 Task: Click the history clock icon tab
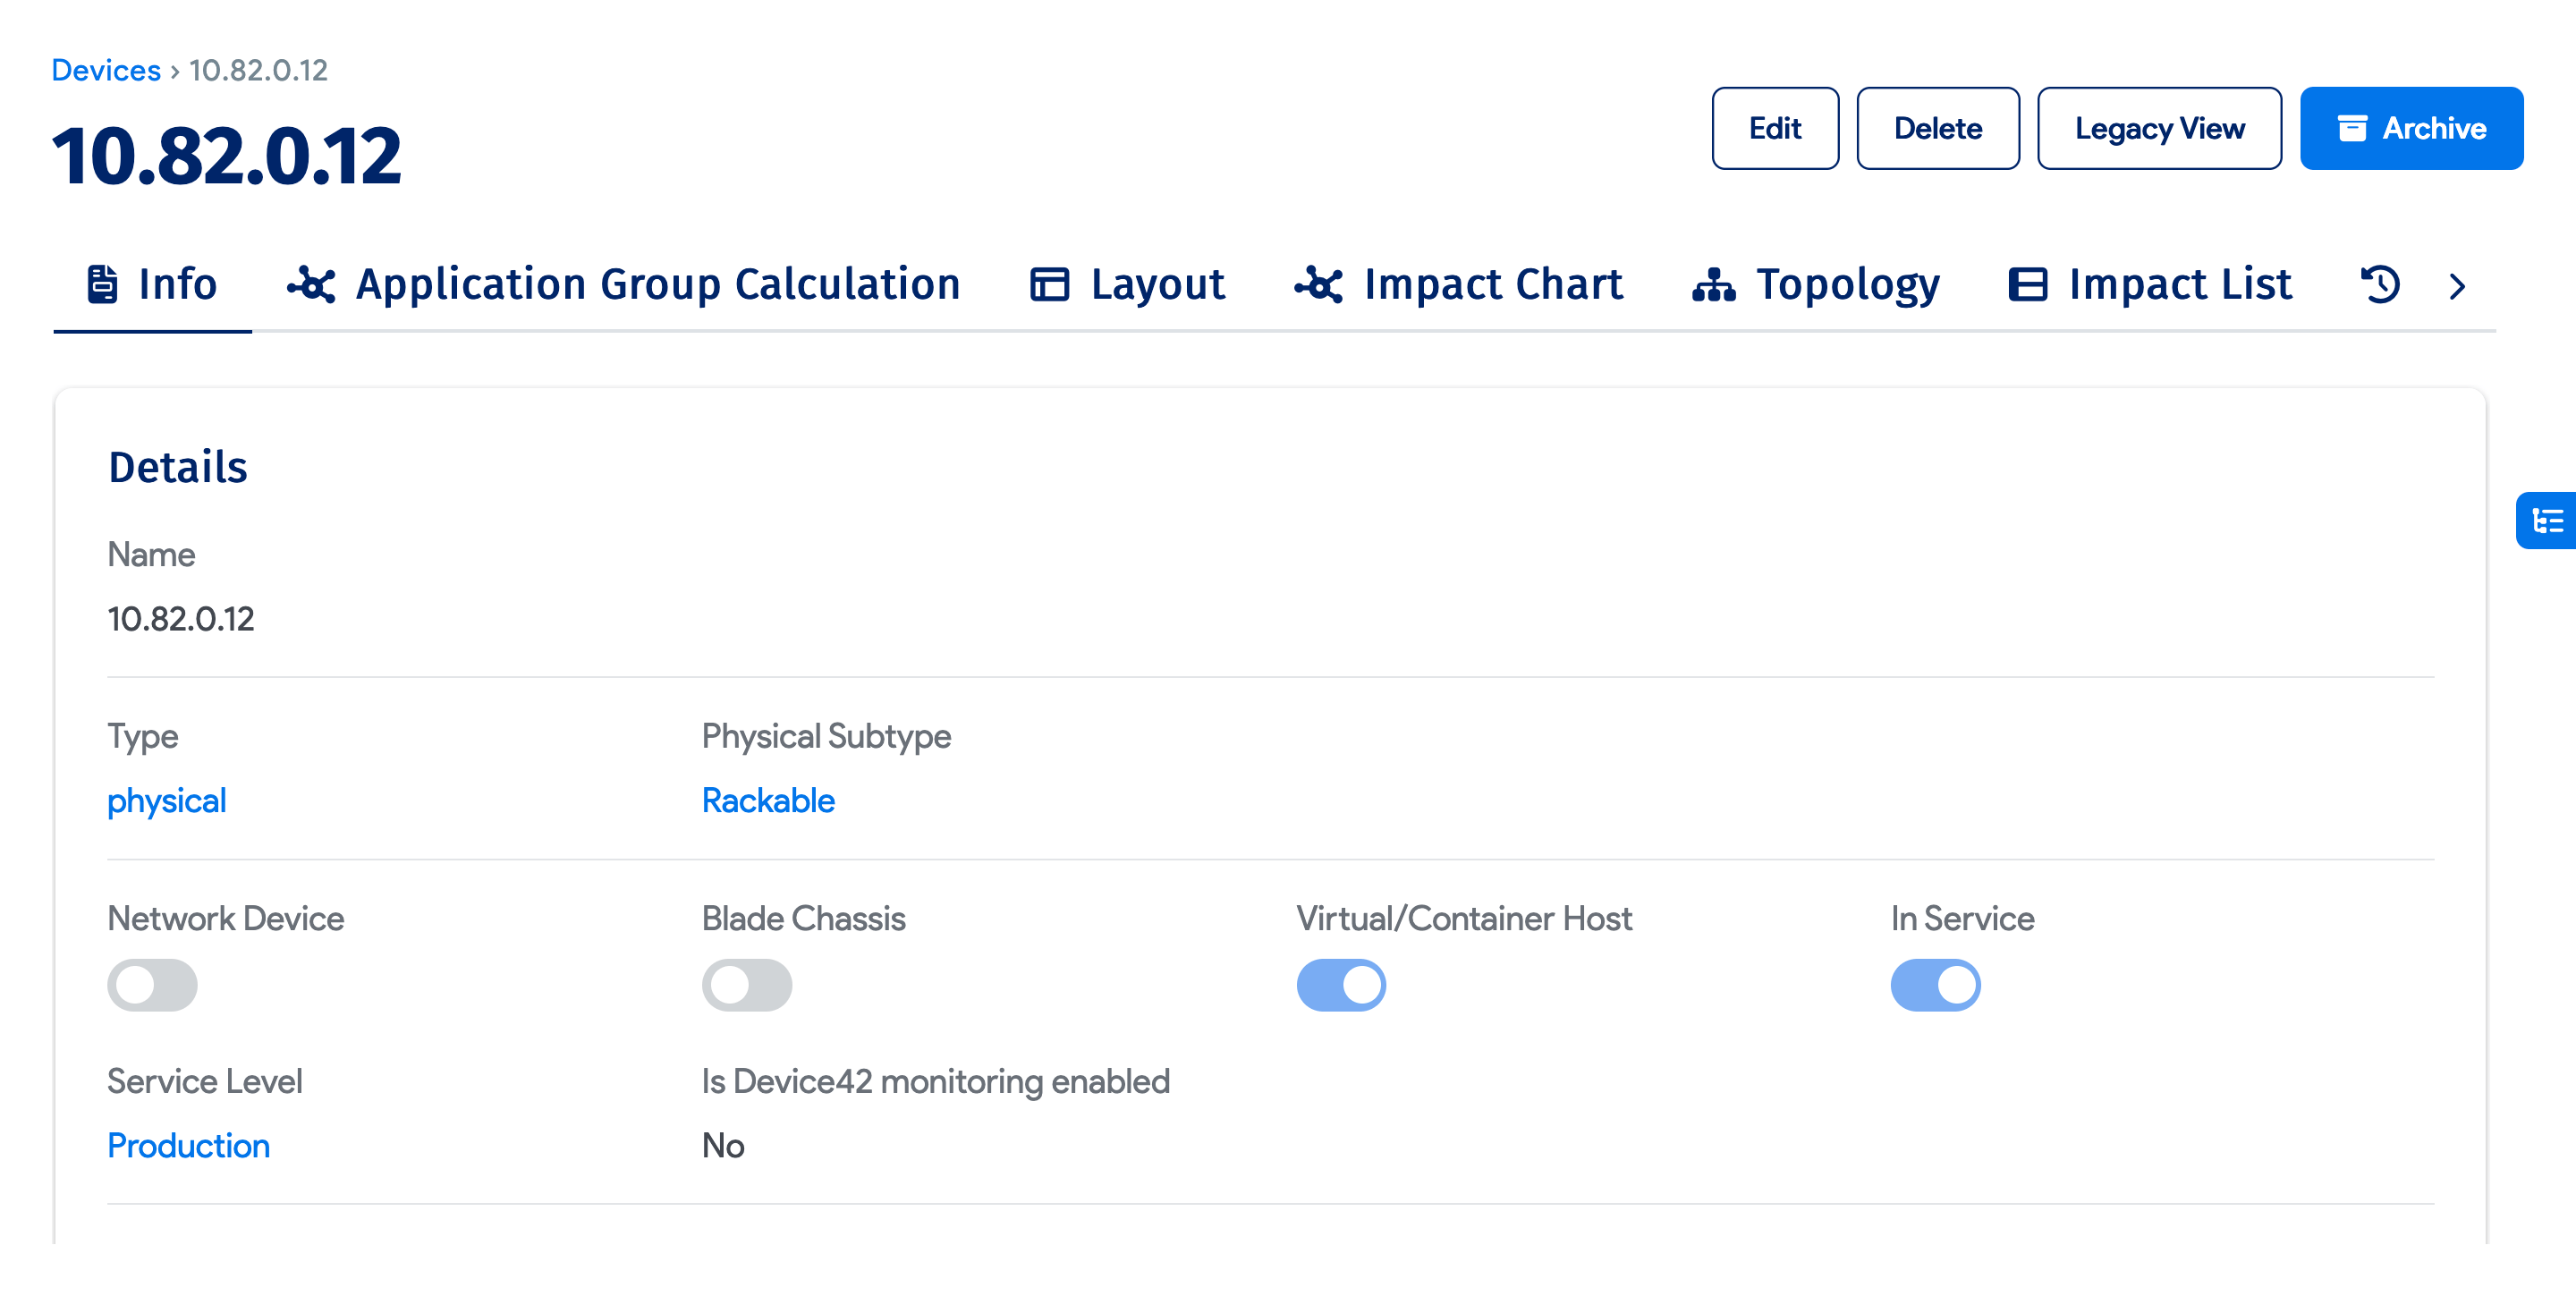(2380, 285)
